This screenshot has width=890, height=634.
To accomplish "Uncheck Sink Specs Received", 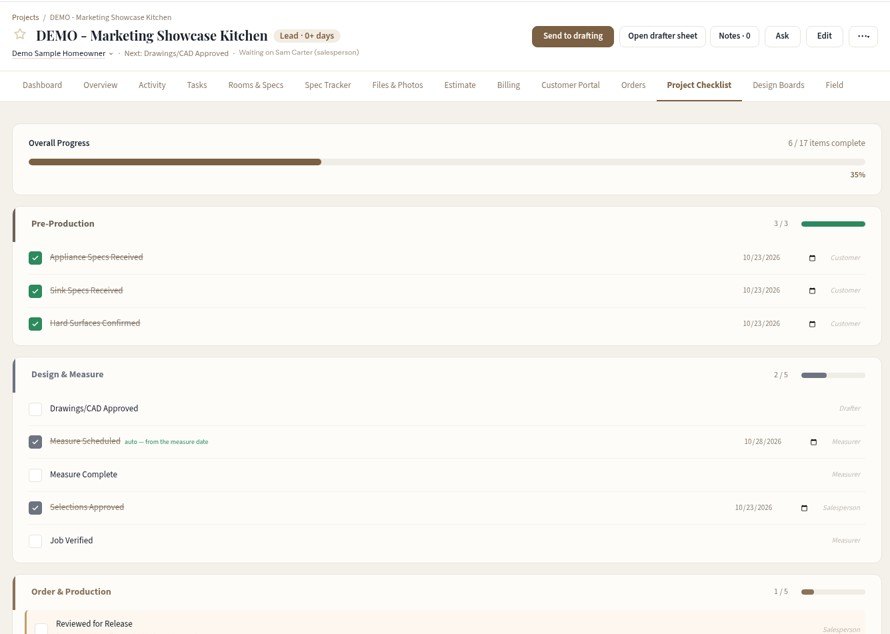I will click(35, 291).
